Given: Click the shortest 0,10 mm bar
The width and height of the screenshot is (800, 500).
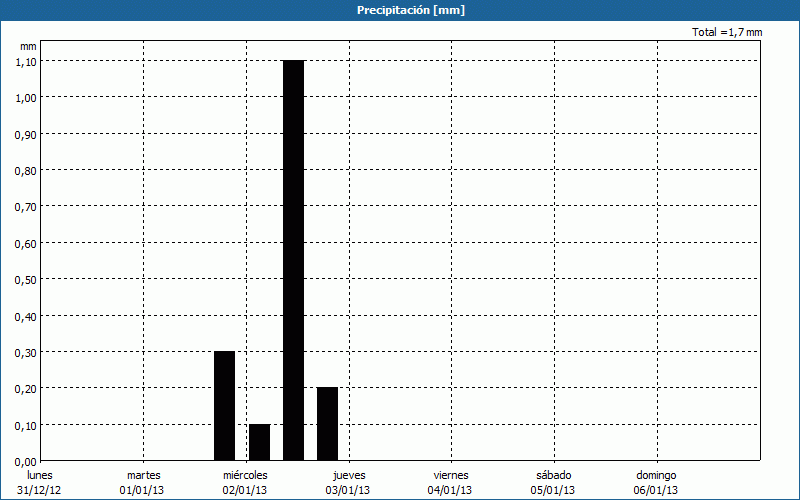Looking at the screenshot, I should 259,442.
